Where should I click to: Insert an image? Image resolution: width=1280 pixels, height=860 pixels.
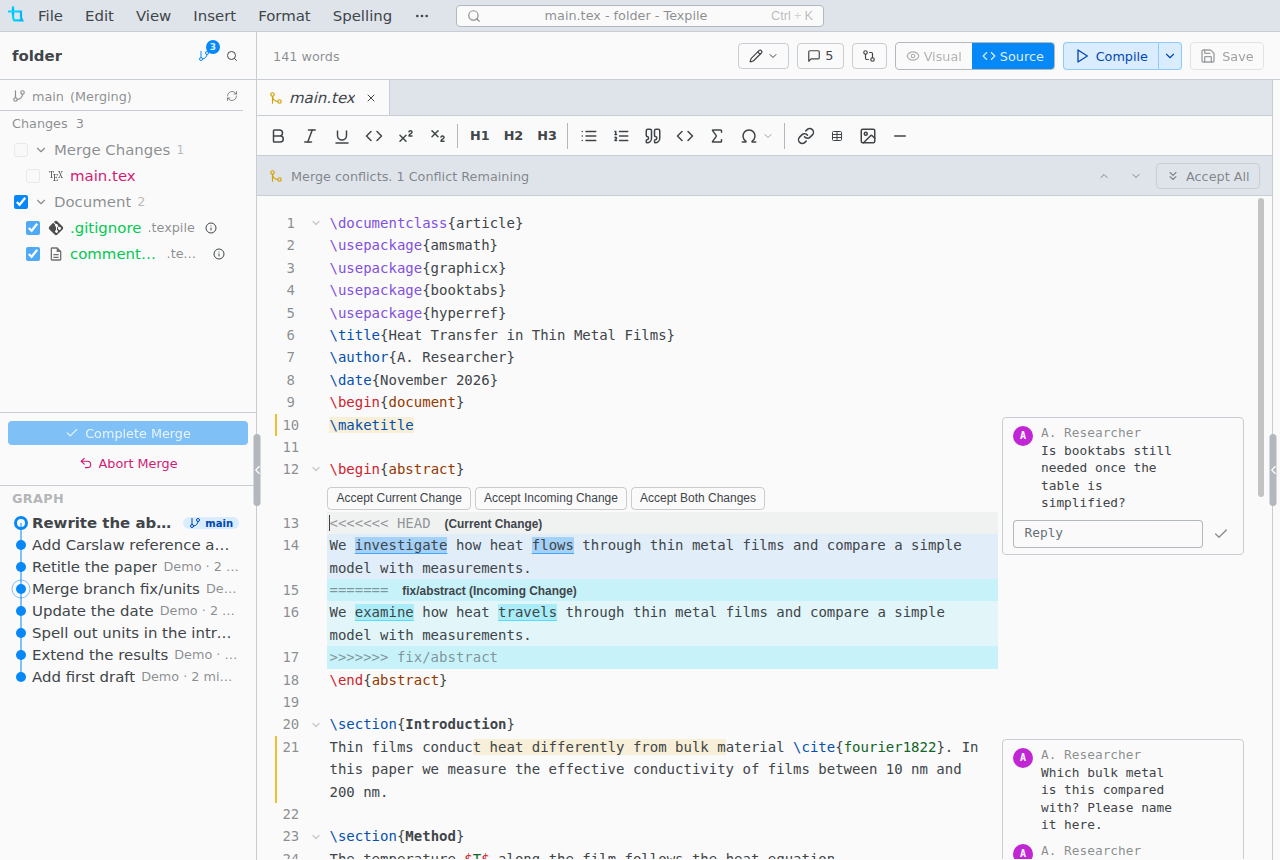pos(868,136)
